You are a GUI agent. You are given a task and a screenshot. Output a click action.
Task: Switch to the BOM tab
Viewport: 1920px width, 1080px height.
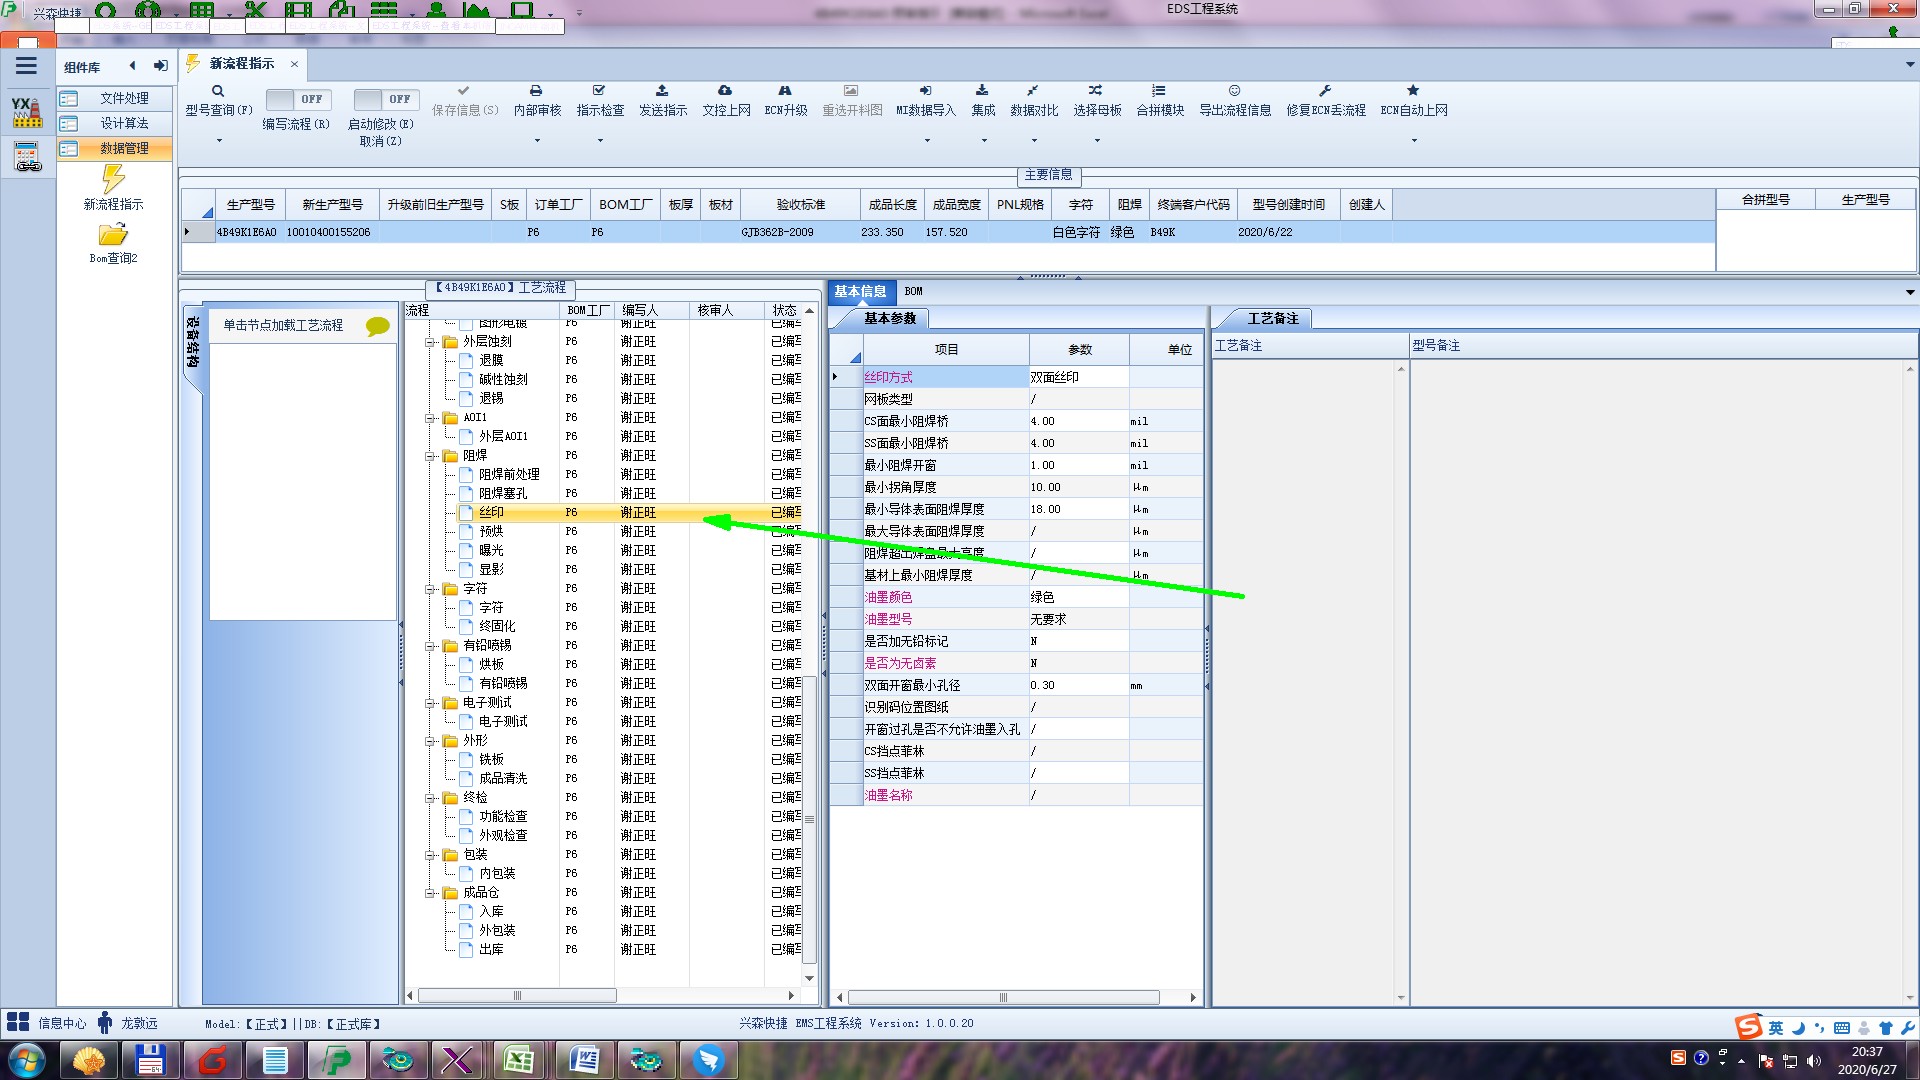(913, 292)
